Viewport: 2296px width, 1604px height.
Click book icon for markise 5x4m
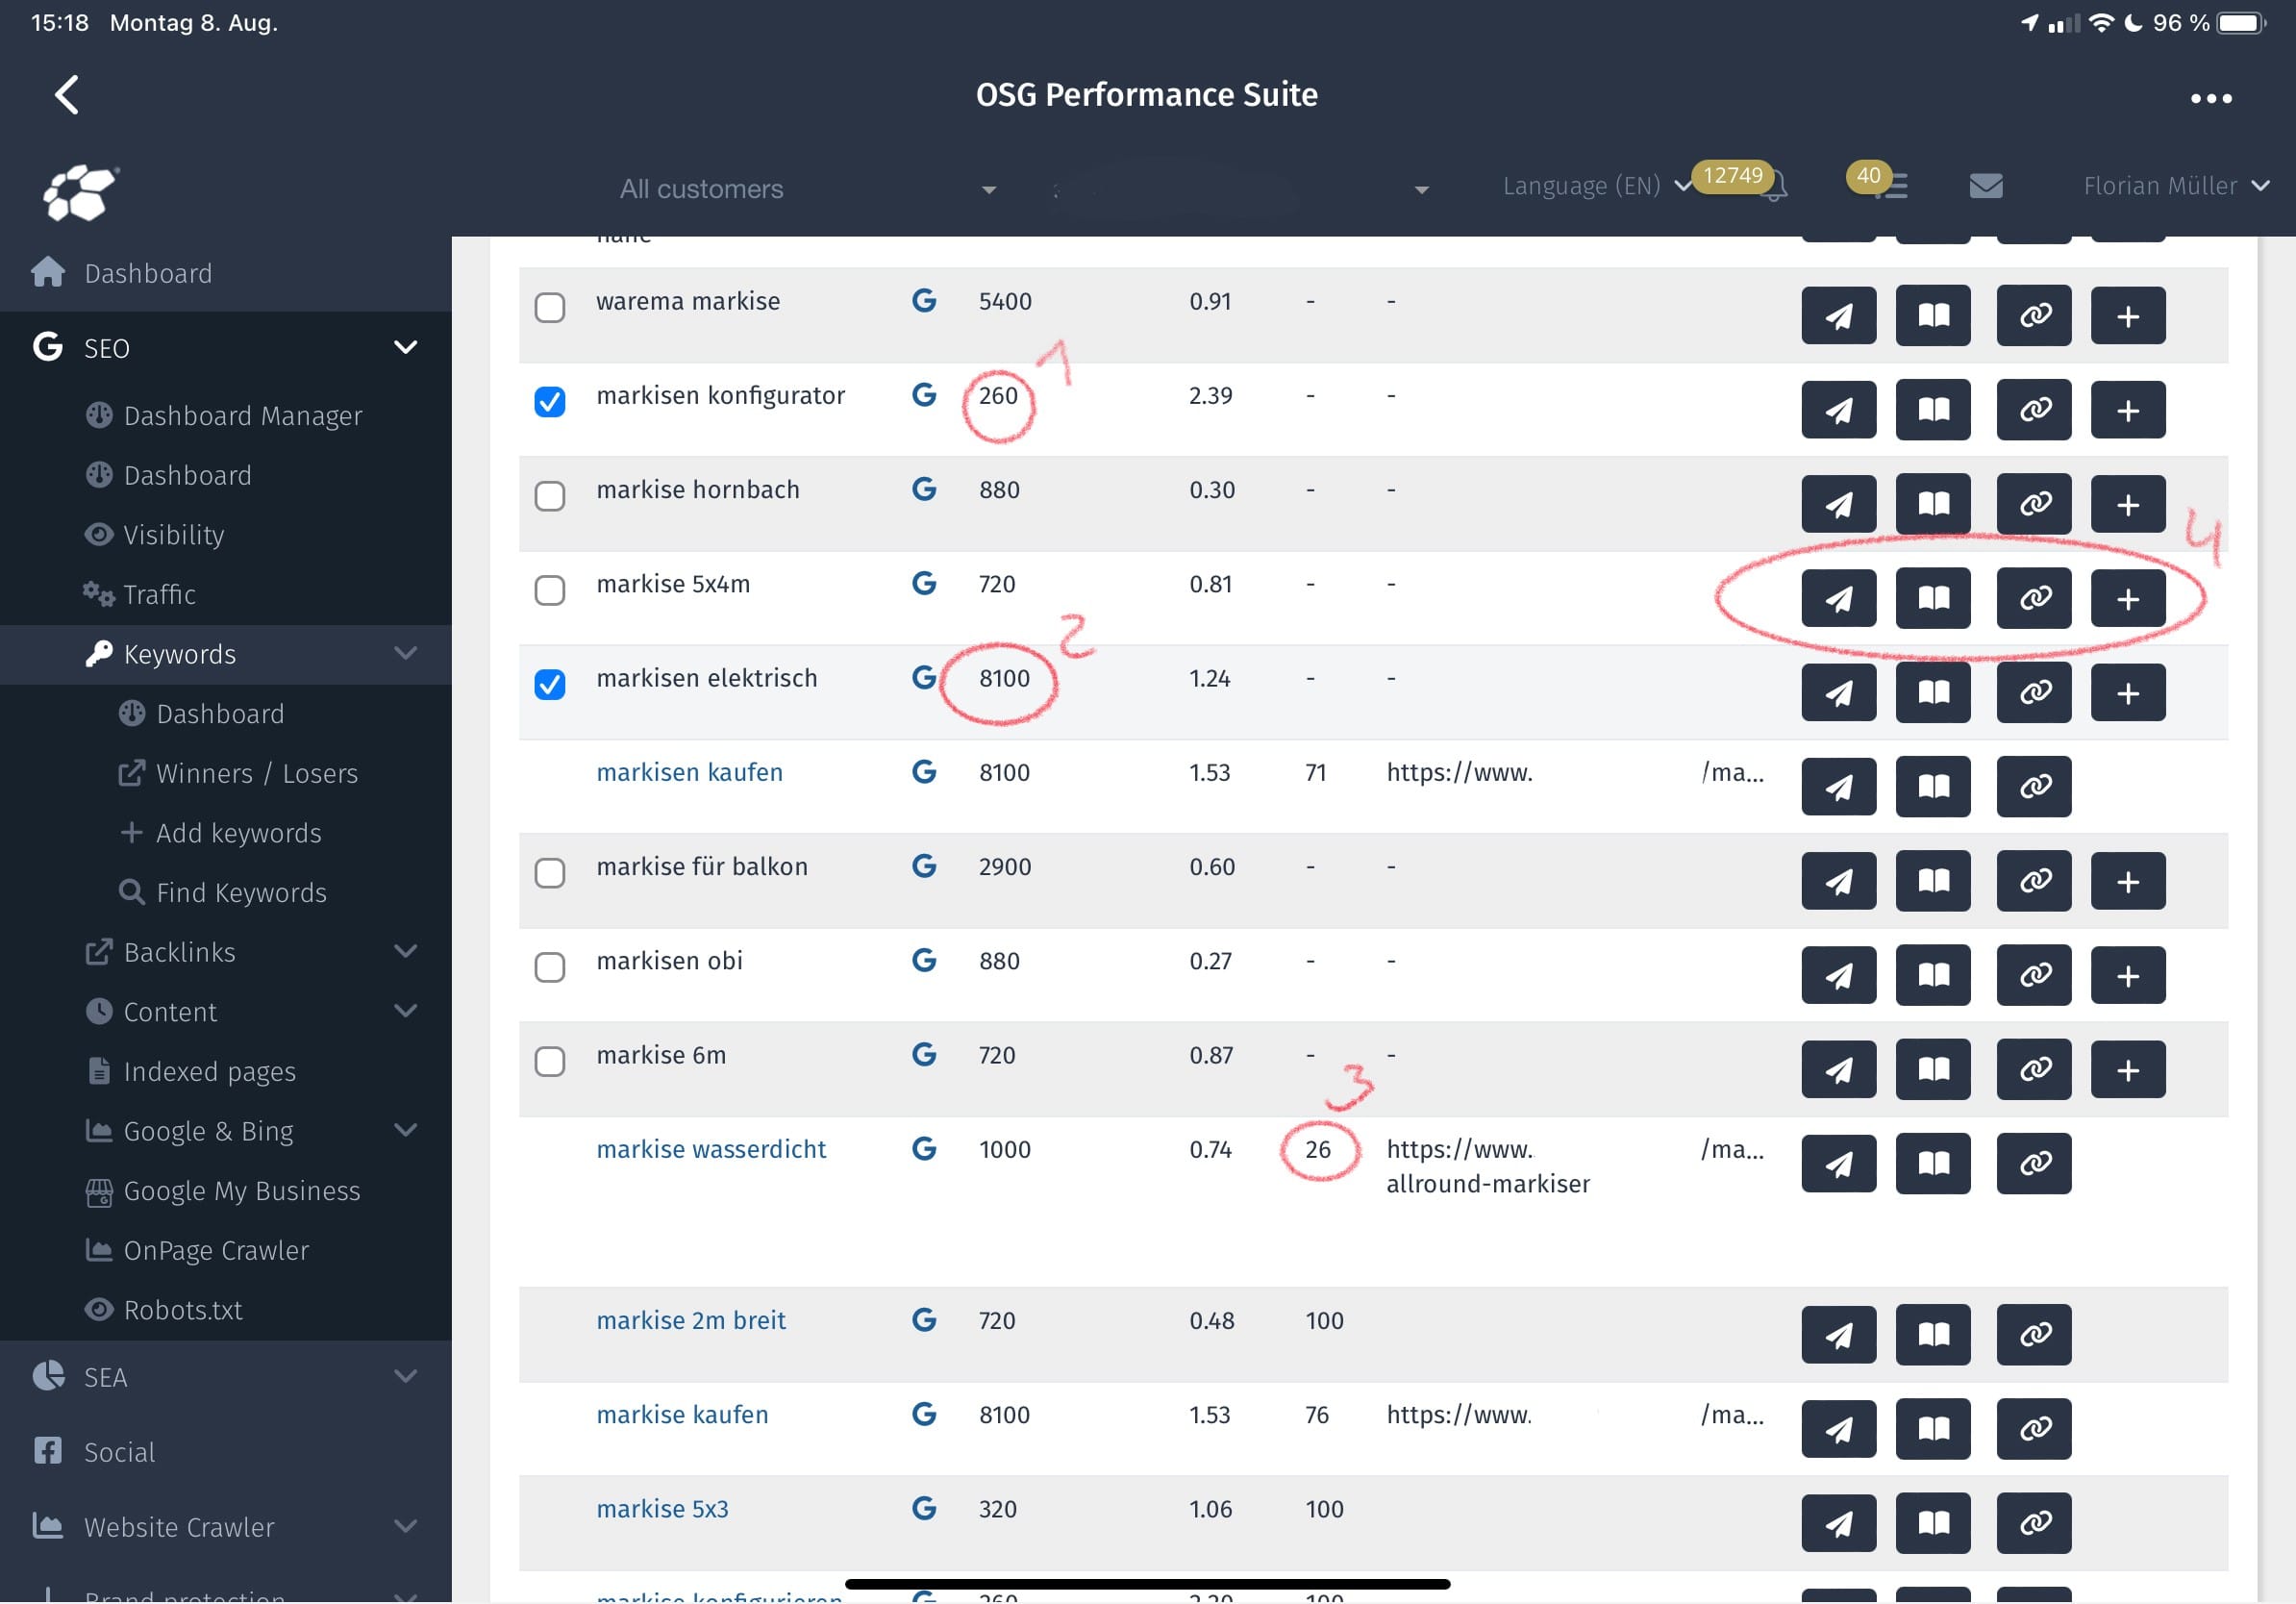[x=1932, y=598]
